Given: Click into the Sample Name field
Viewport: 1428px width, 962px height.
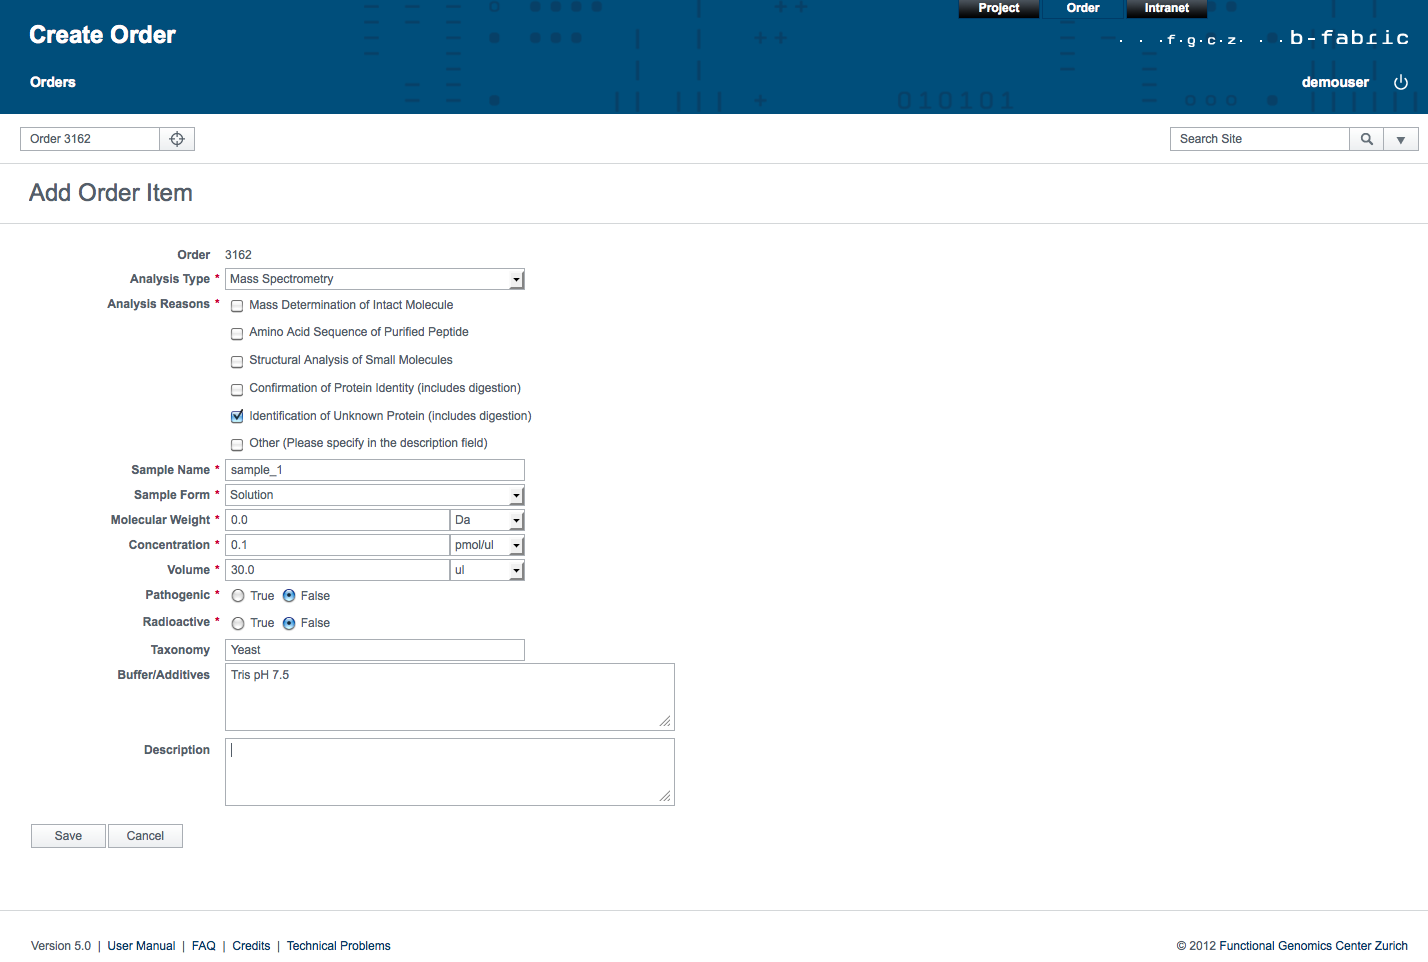Looking at the screenshot, I should pyautogui.click(x=375, y=470).
